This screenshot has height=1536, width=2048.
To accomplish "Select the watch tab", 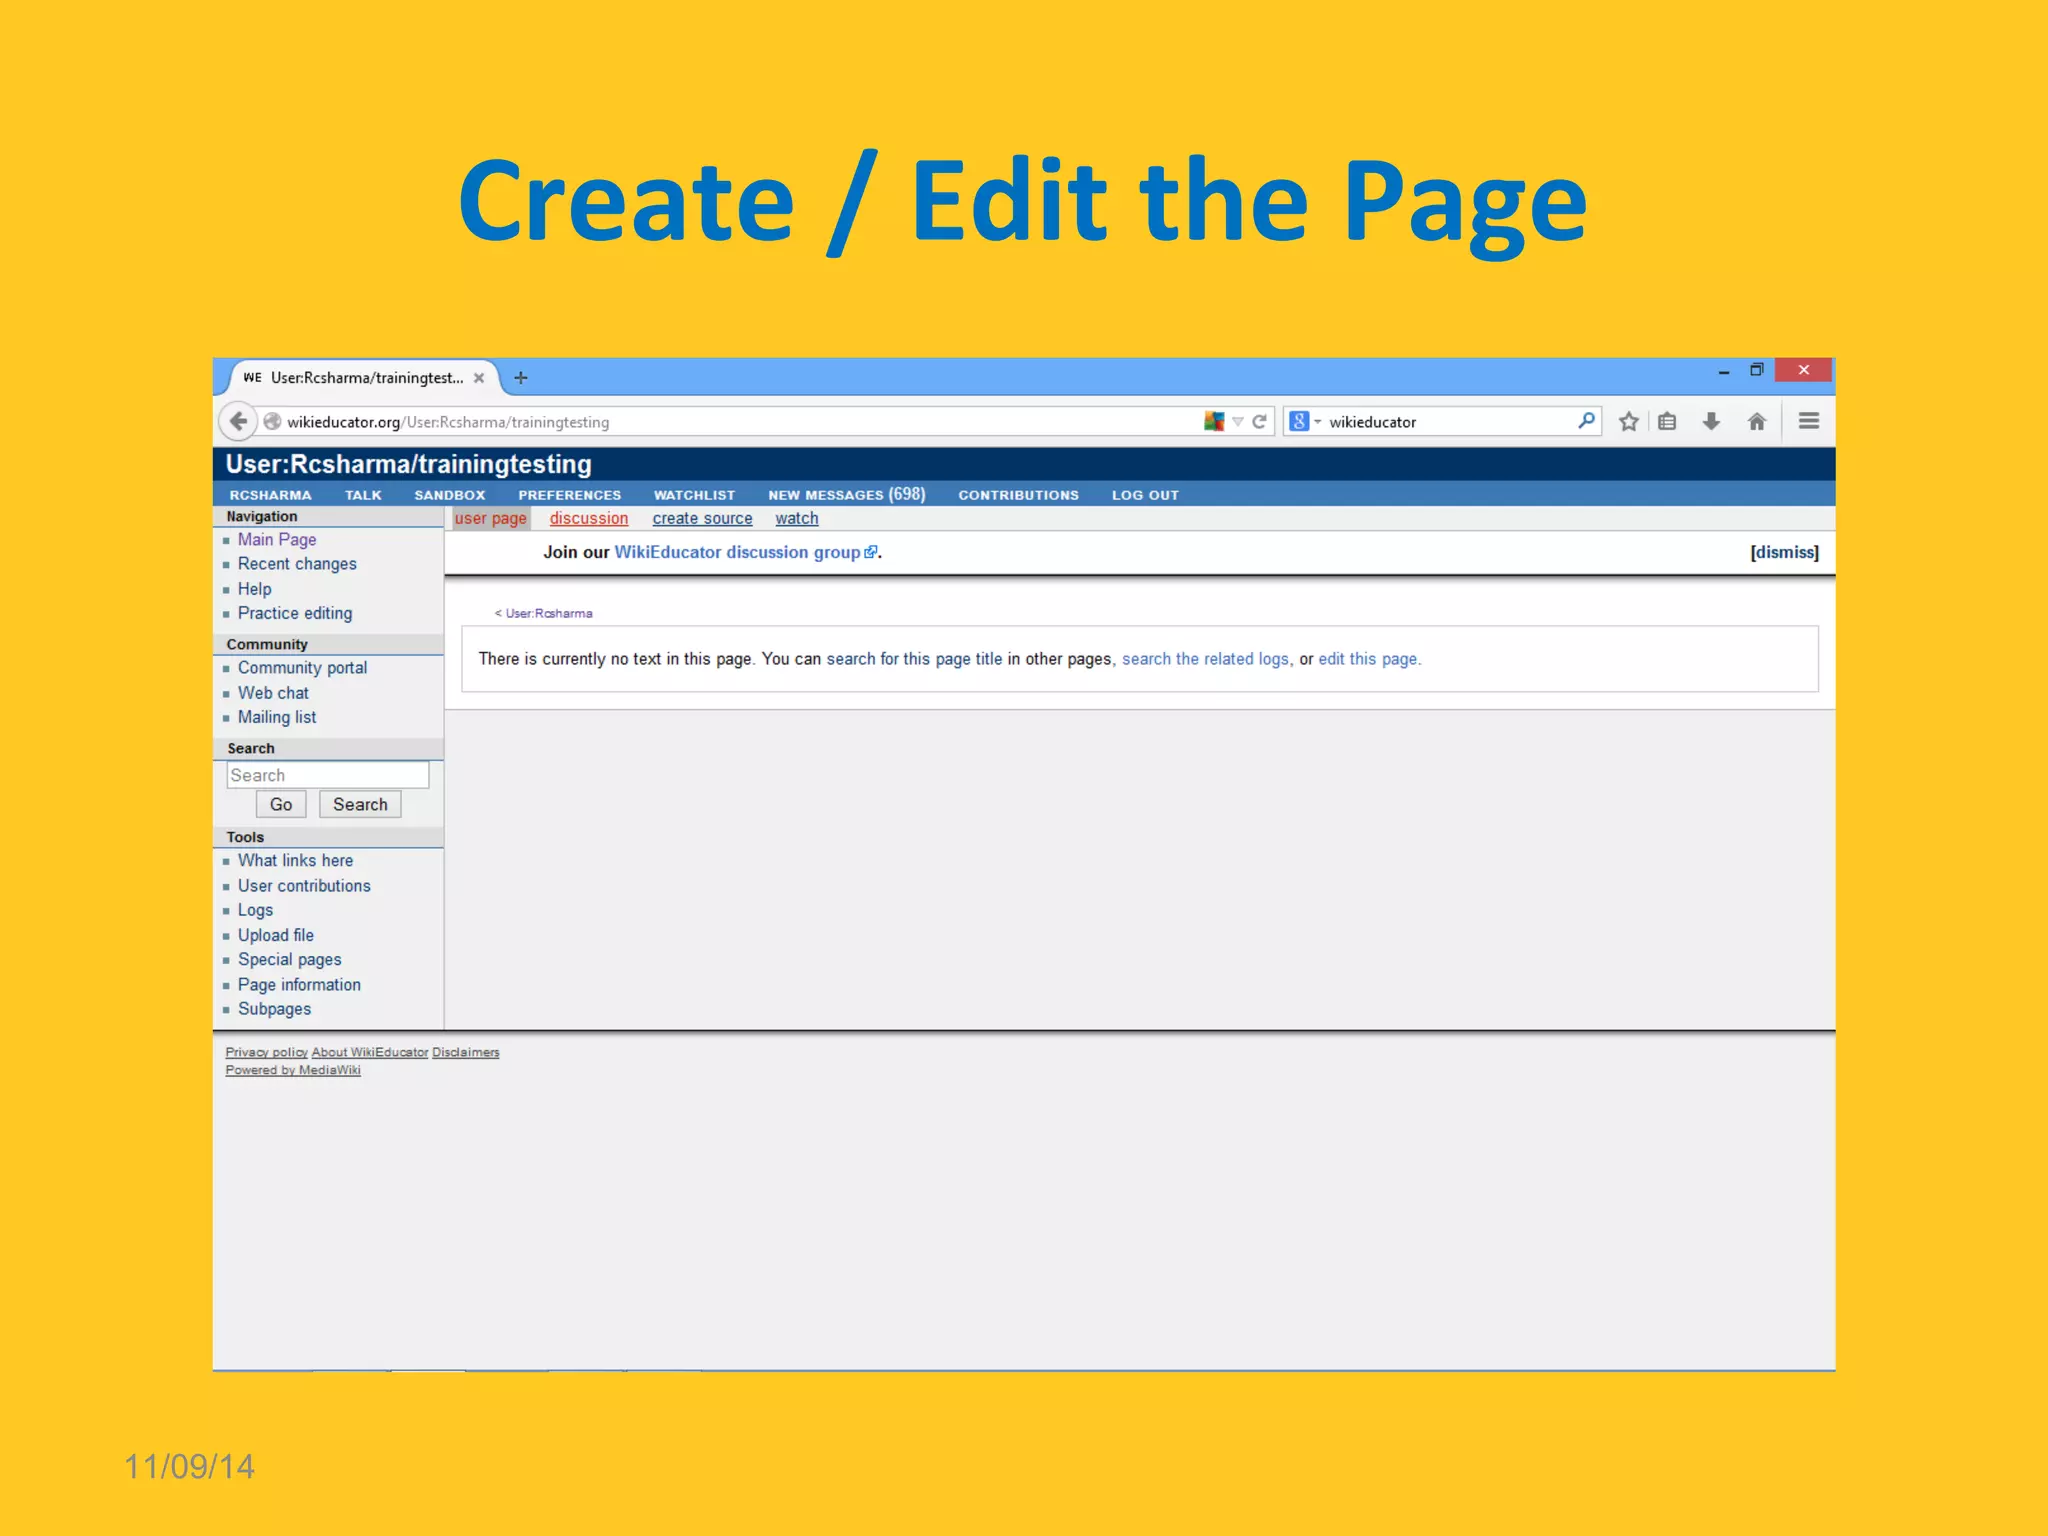I will click(797, 518).
